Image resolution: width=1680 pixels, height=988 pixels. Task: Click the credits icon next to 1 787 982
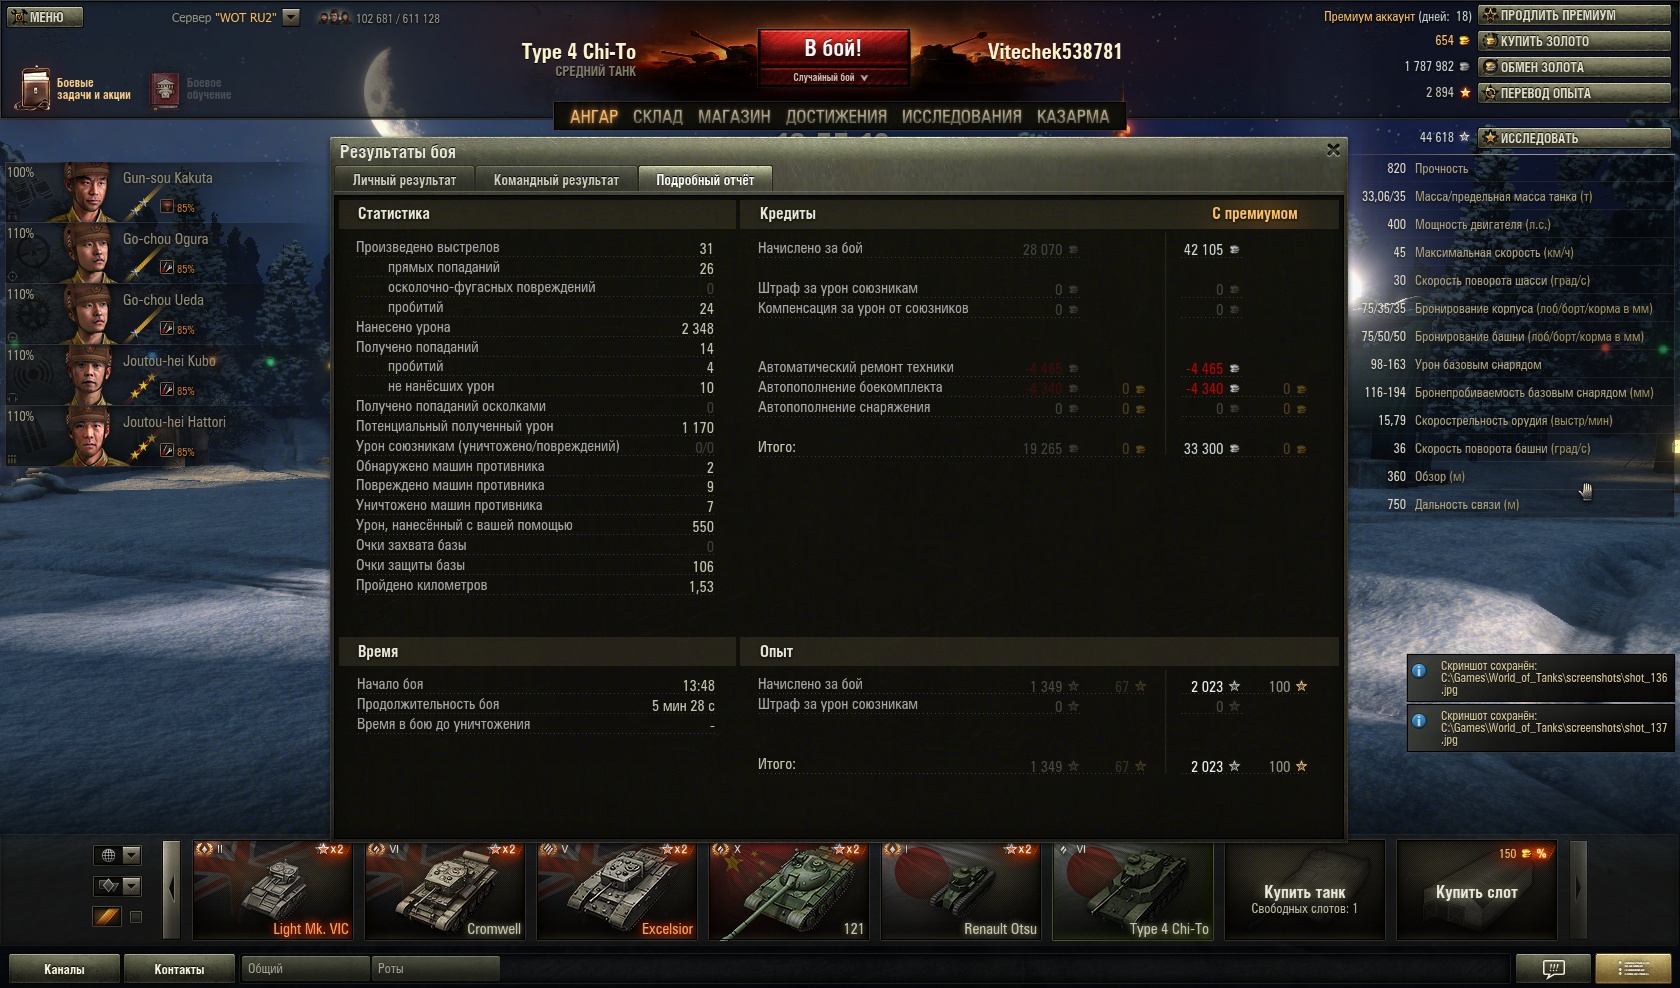click(x=1464, y=67)
